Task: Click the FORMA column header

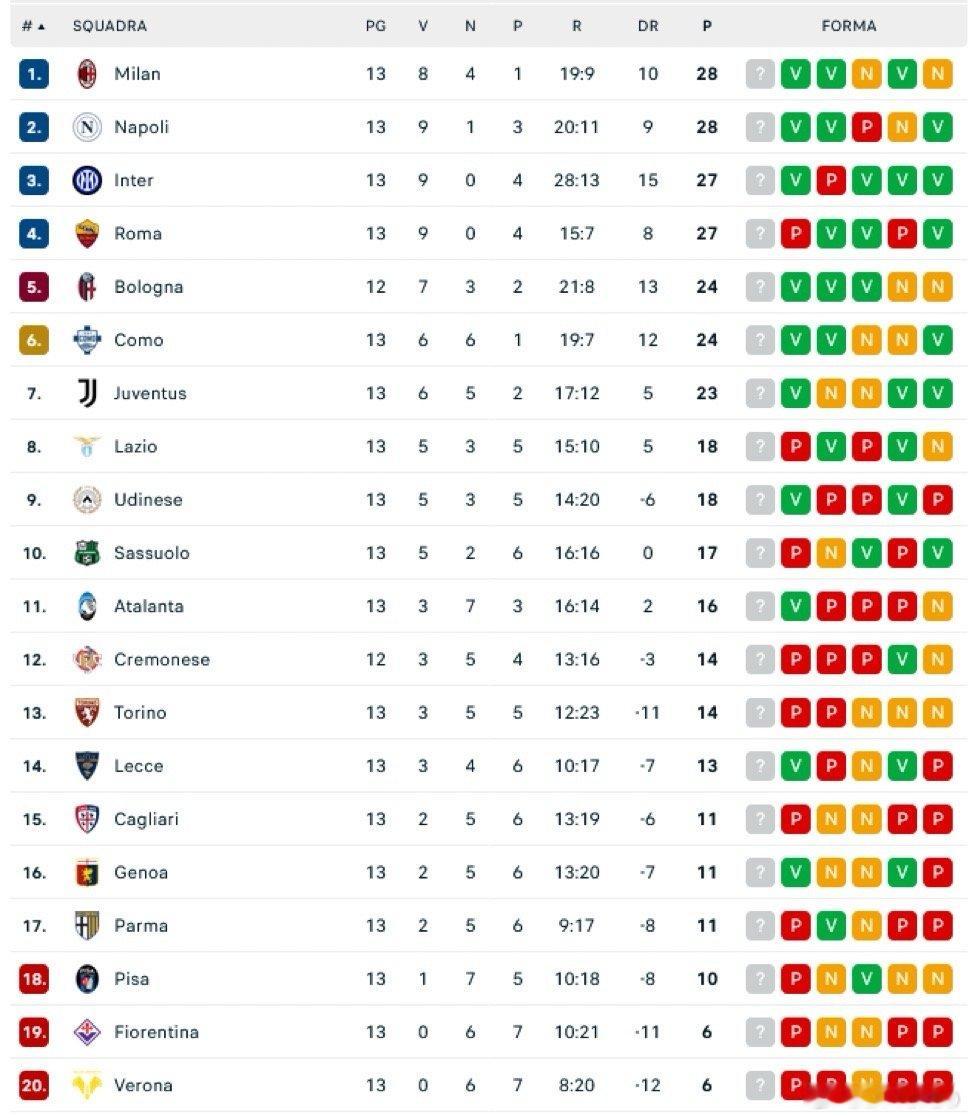Action: click(848, 26)
